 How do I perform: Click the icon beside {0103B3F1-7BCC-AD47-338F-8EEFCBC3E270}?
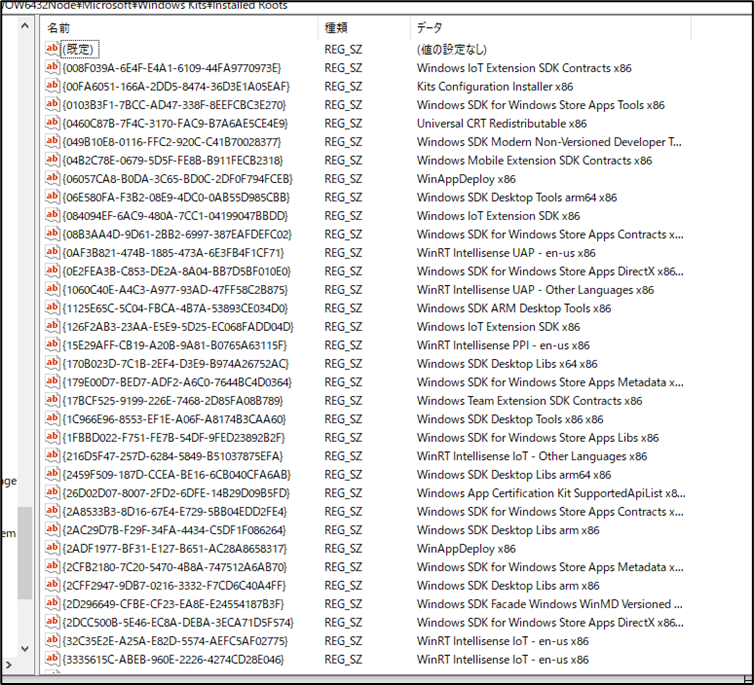pos(52,104)
